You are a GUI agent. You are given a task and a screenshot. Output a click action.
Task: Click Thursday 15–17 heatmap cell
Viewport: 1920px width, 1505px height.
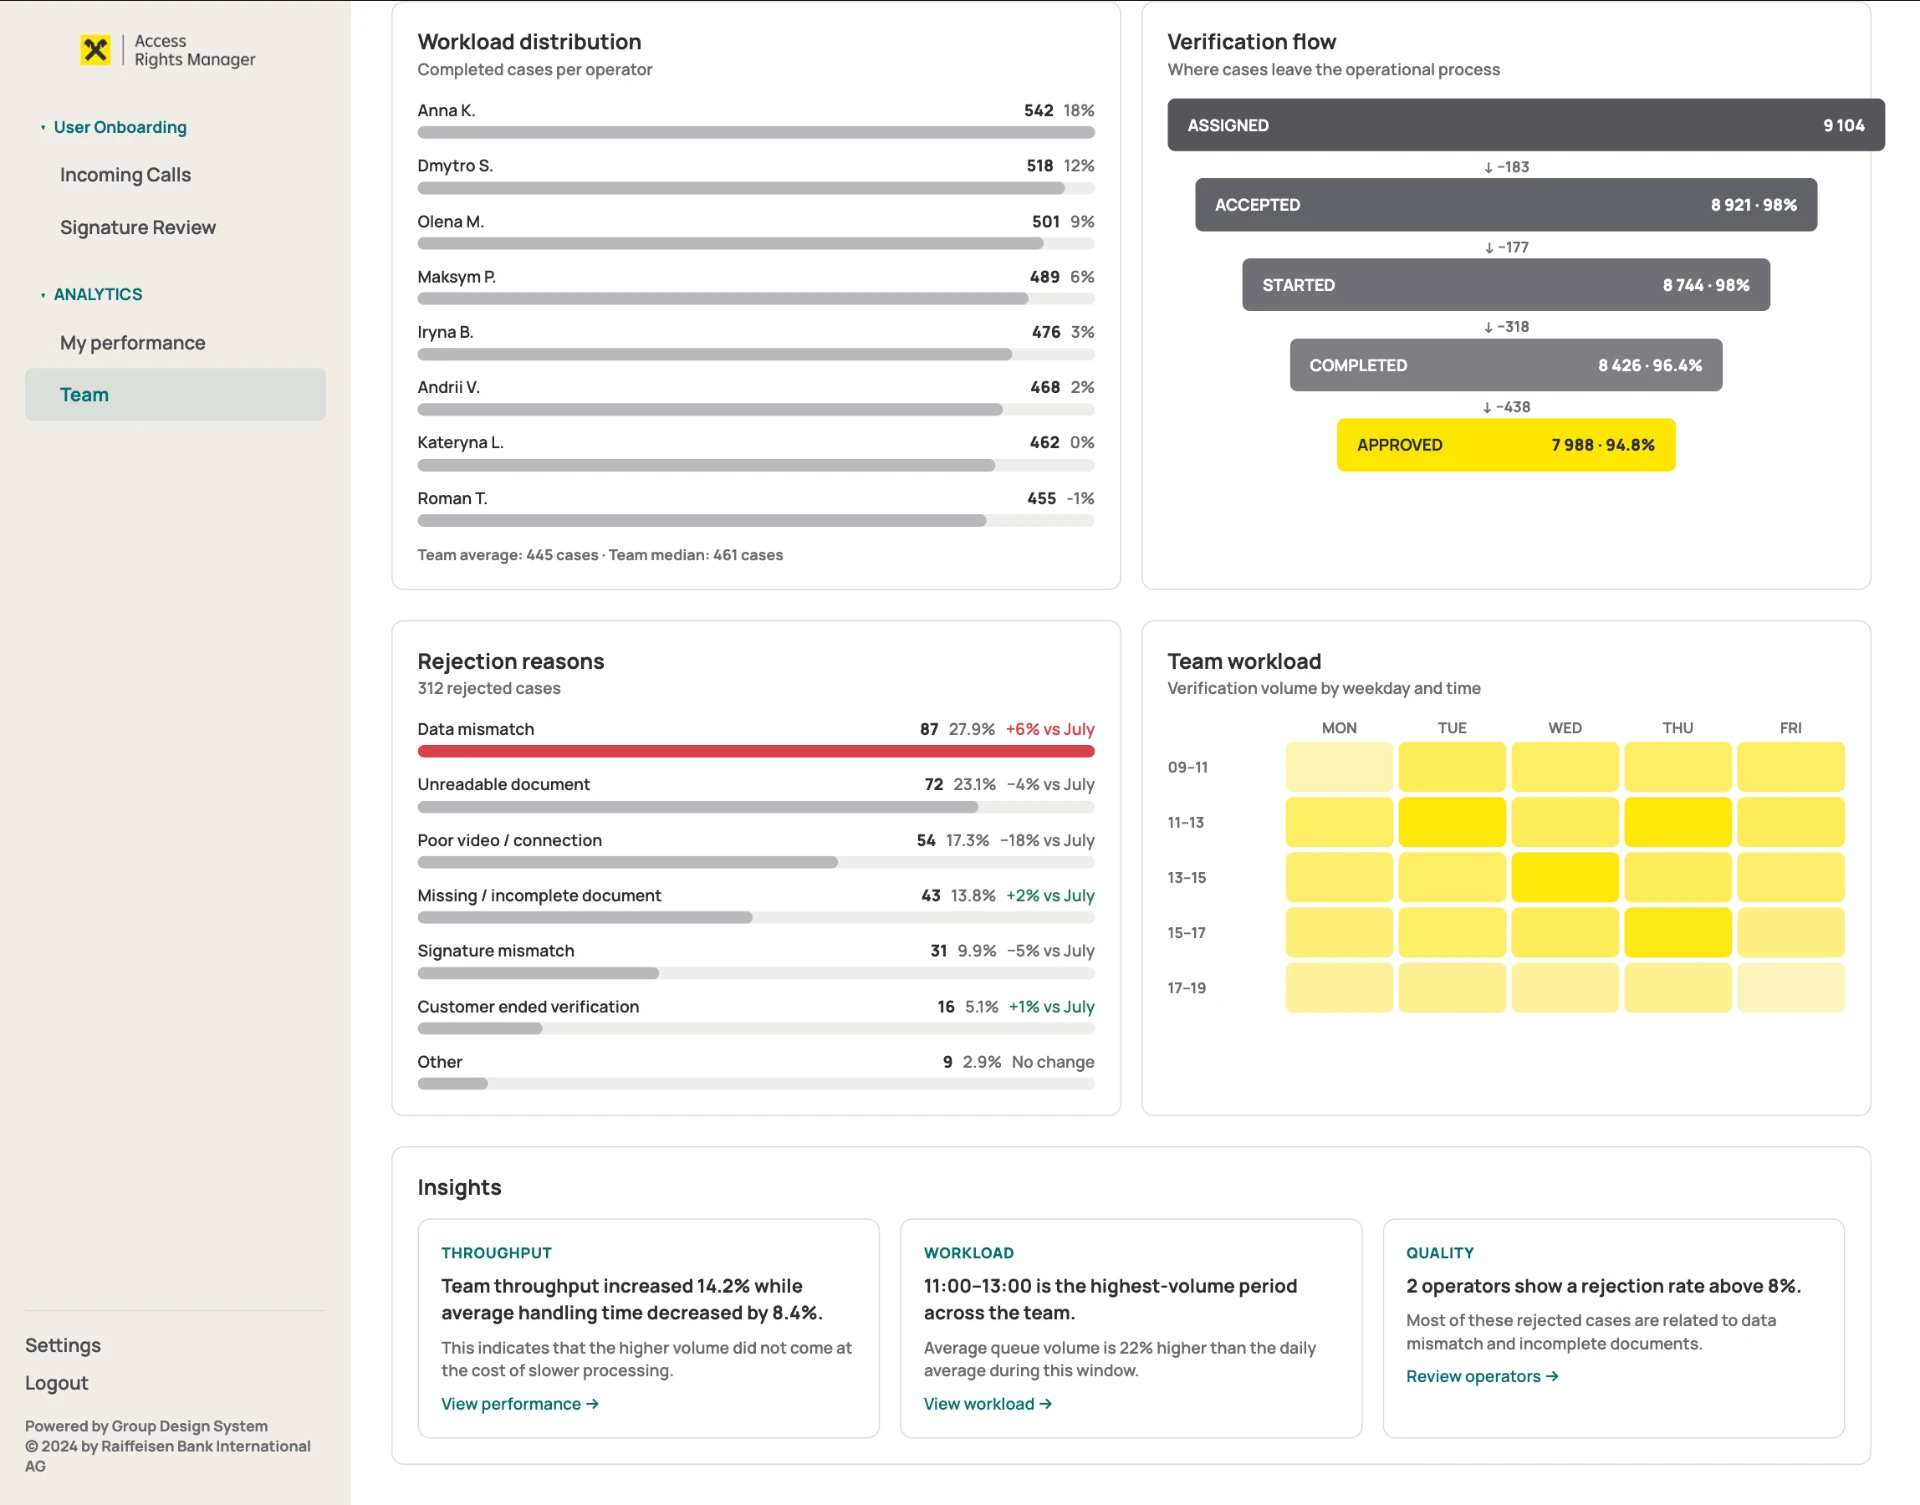(1678, 933)
